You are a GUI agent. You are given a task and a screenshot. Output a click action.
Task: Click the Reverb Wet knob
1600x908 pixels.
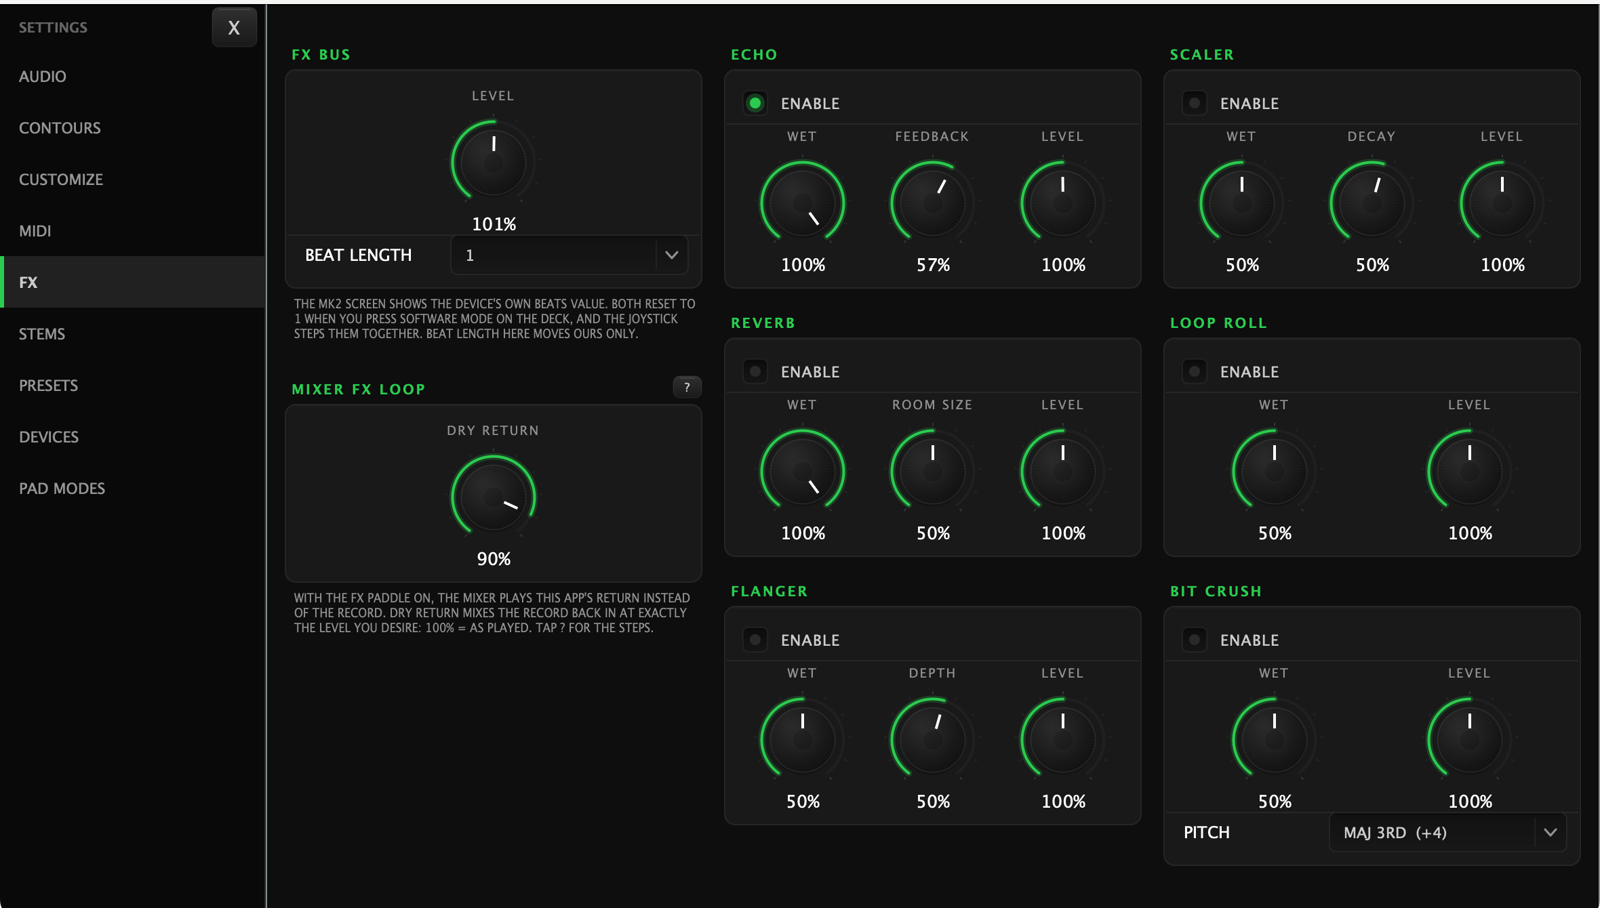pyautogui.click(x=802, y=470)
